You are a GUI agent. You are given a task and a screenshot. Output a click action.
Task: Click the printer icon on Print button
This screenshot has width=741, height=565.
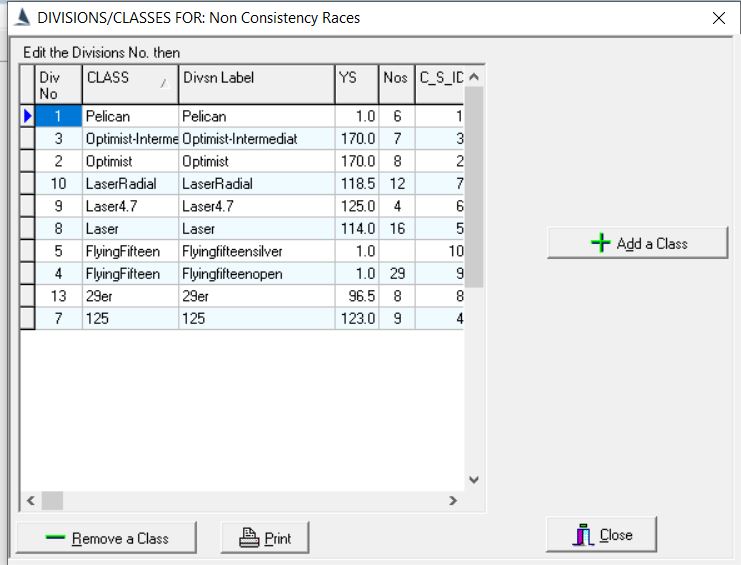point(249,538)
